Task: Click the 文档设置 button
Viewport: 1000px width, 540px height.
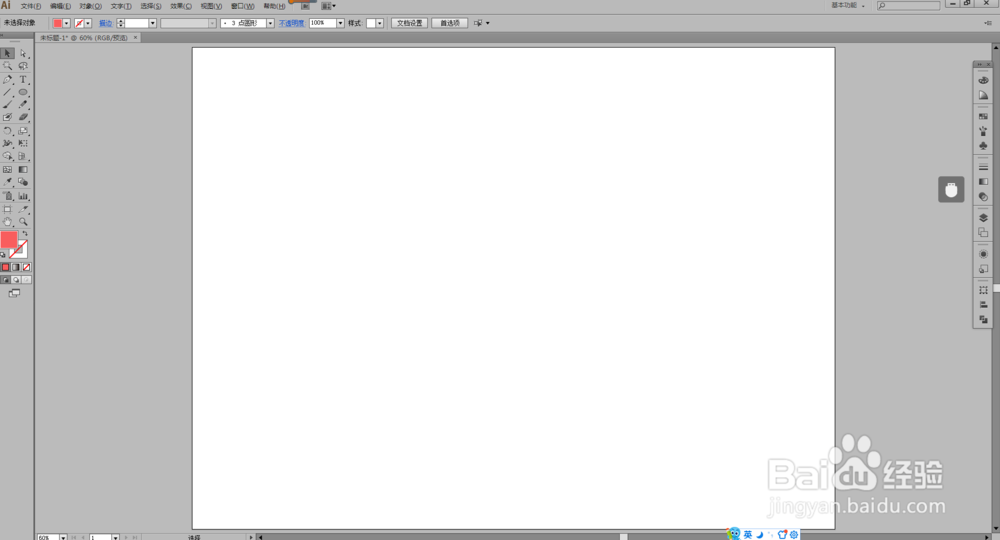Action: pyautogui.click(x=409, y=23)
